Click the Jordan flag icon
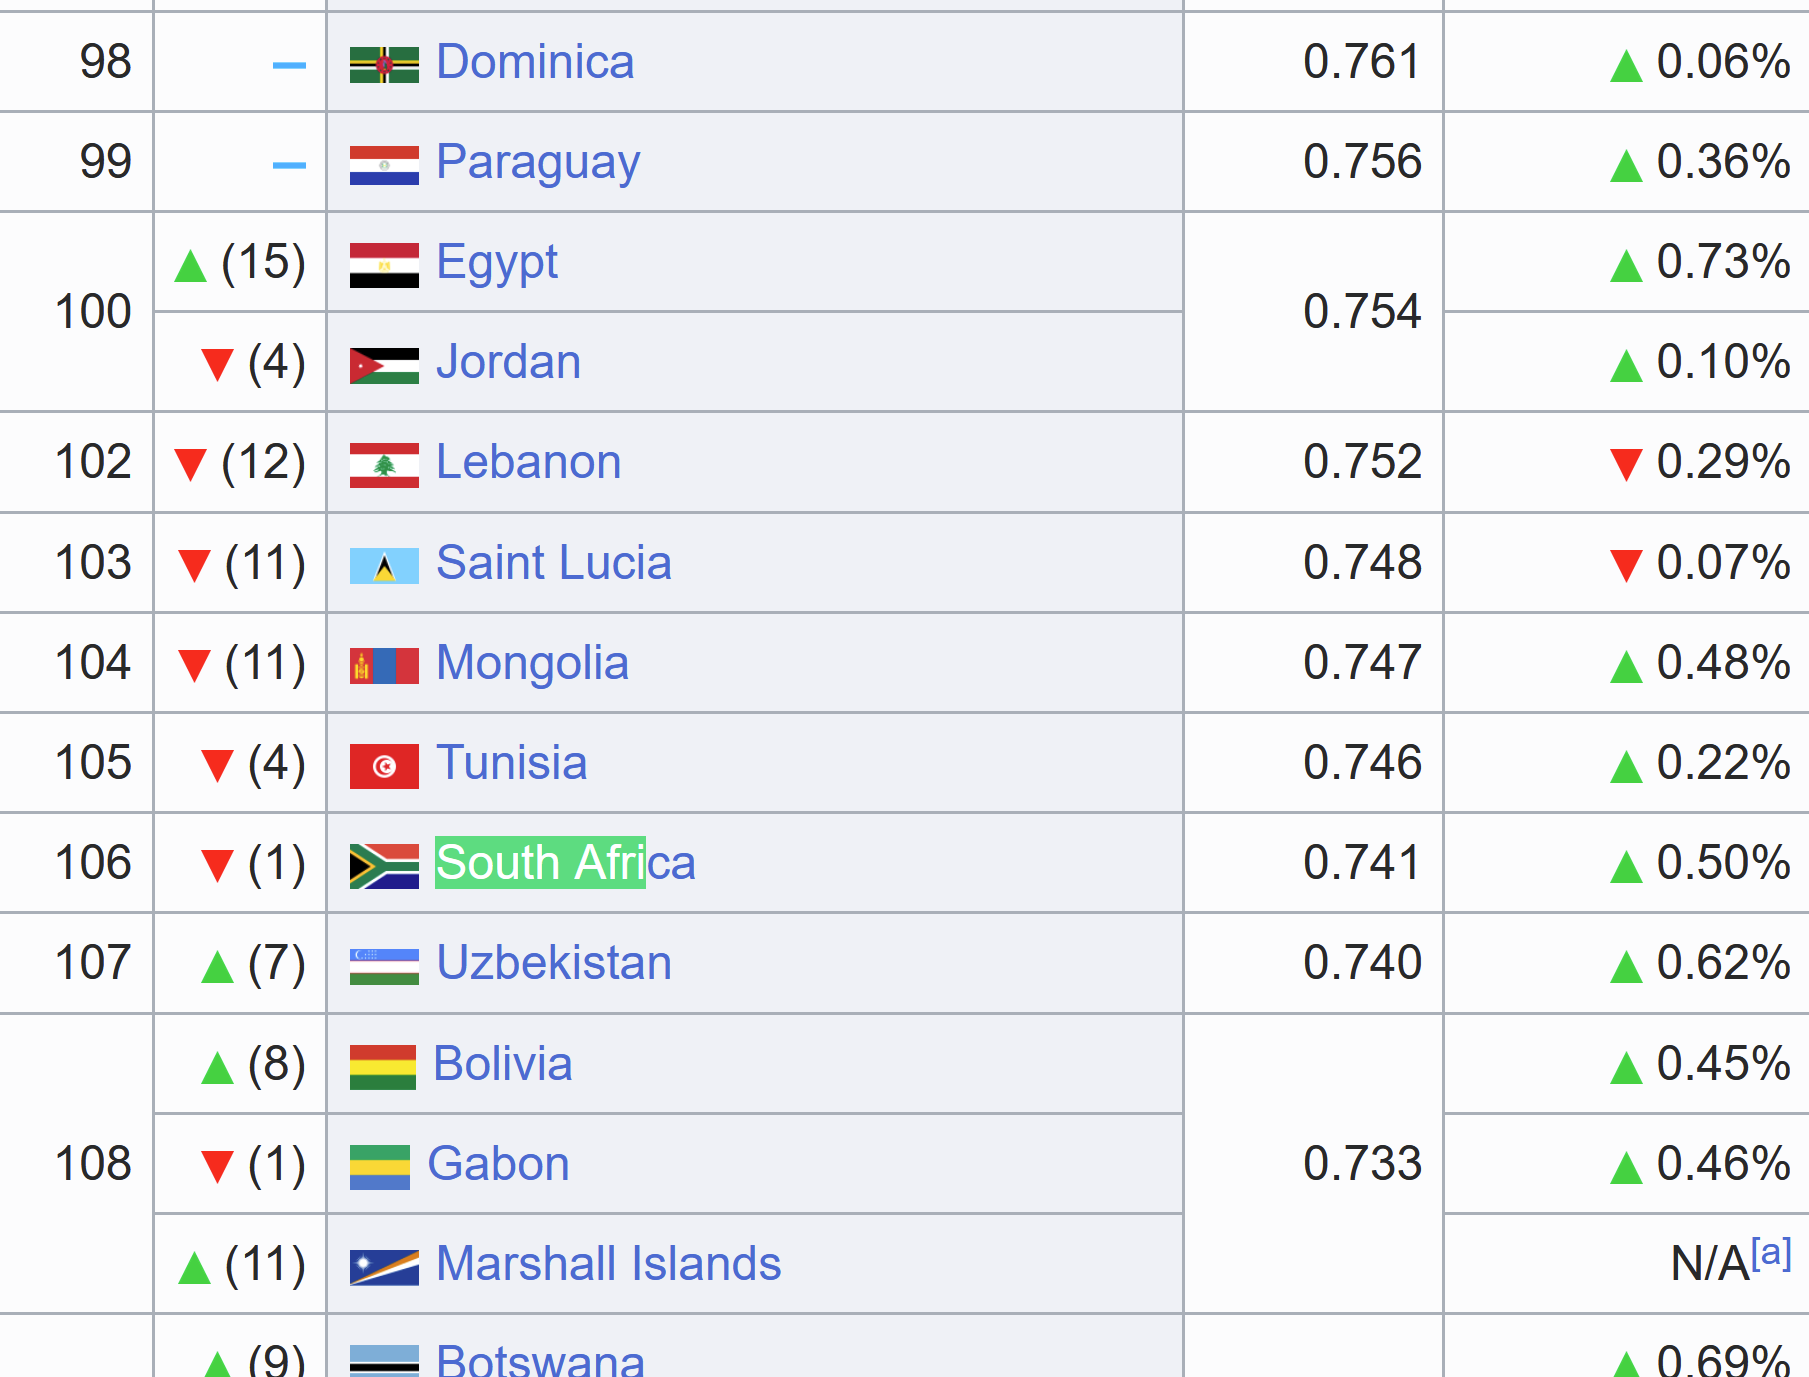This screenshot has width=1809, height=1377. point(384,365)
